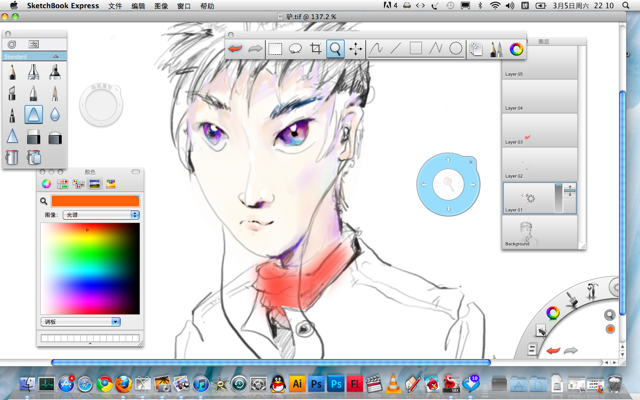This screenshot has width=640, height=400.
Task: Select the thin paintbrush in brush palette
Action: 55,93
